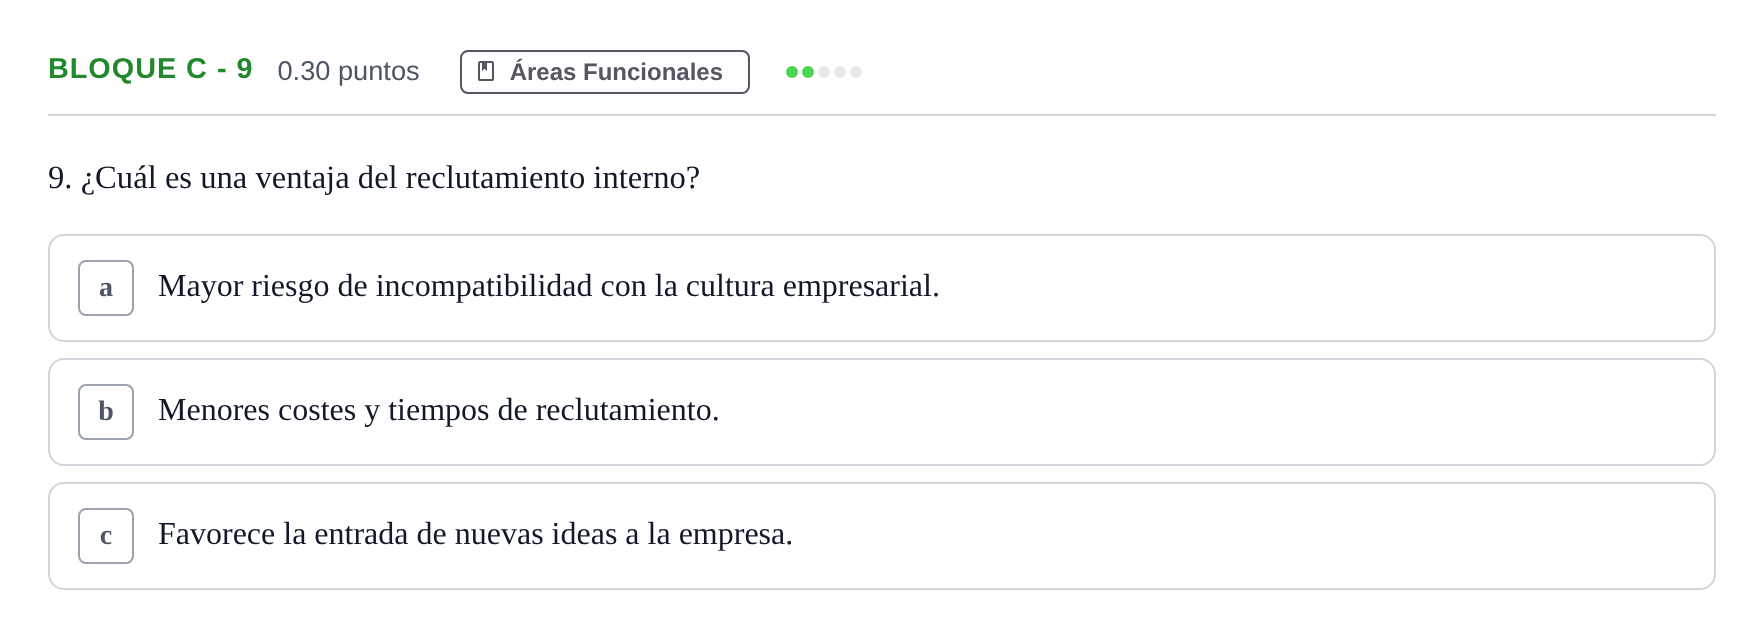This screenshot has height=640, width=1764.
Task: Click the horizontal divider line under the header
Action: pyautogui.click(x=882, y=115)
